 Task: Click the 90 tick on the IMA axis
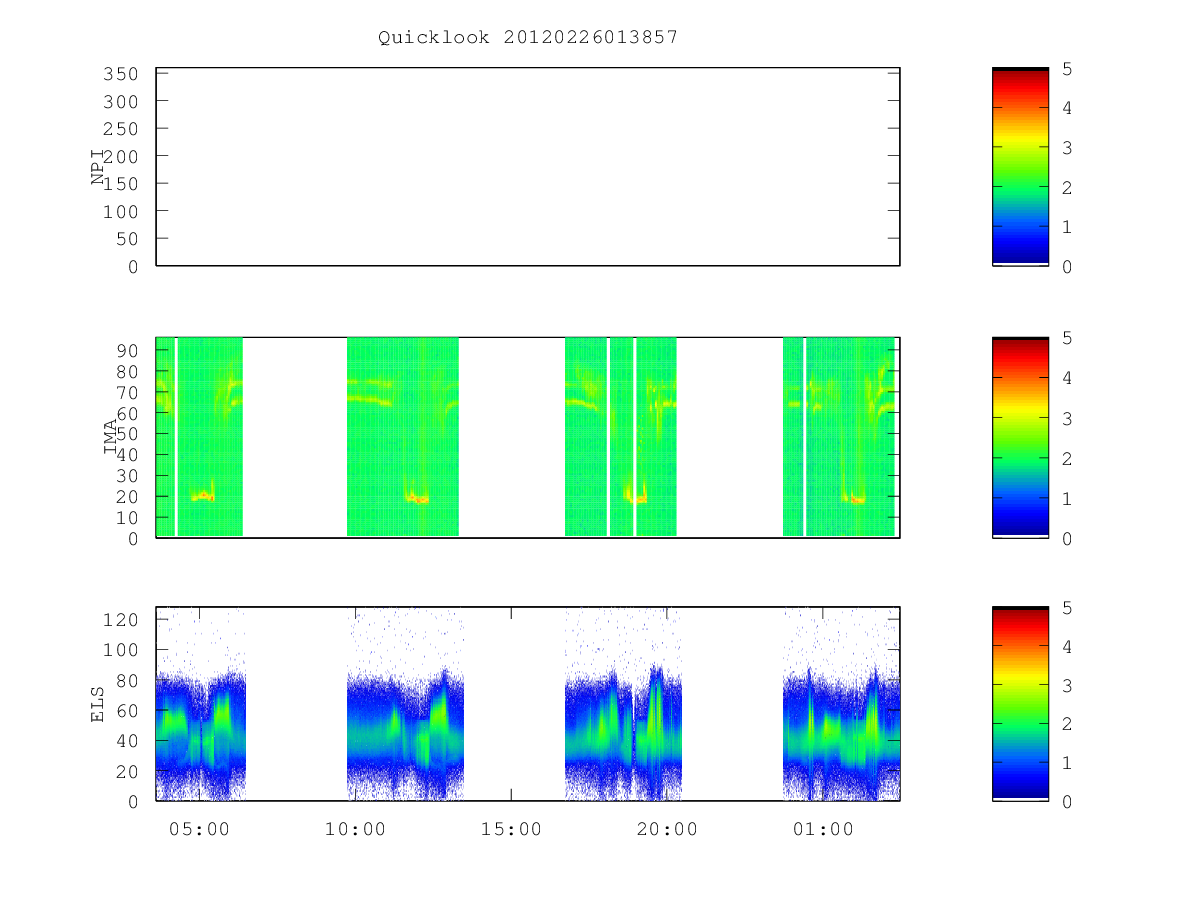point(127,350)
